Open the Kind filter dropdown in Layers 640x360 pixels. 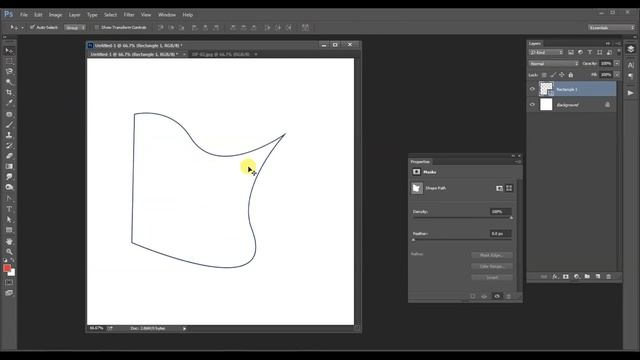pos(546,52)
